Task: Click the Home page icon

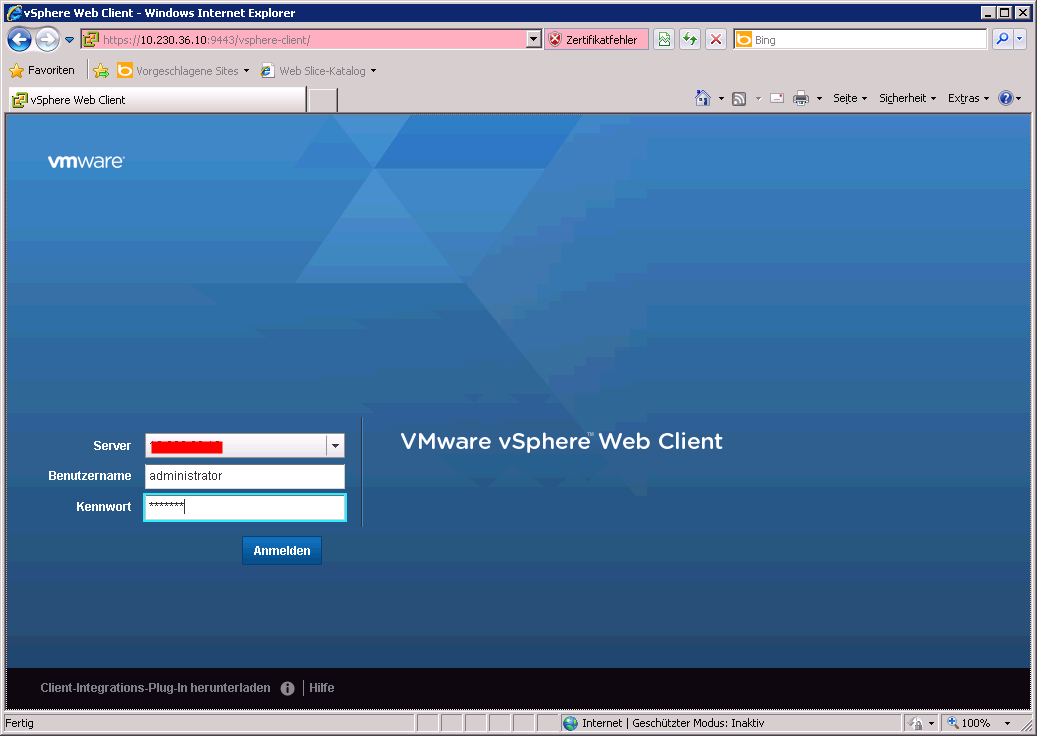Action: tap(703, 98)
